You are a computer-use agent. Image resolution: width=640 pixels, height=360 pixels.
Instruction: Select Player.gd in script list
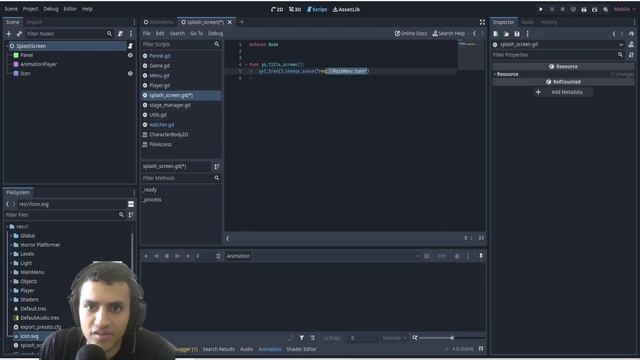[x=160, y=85]
